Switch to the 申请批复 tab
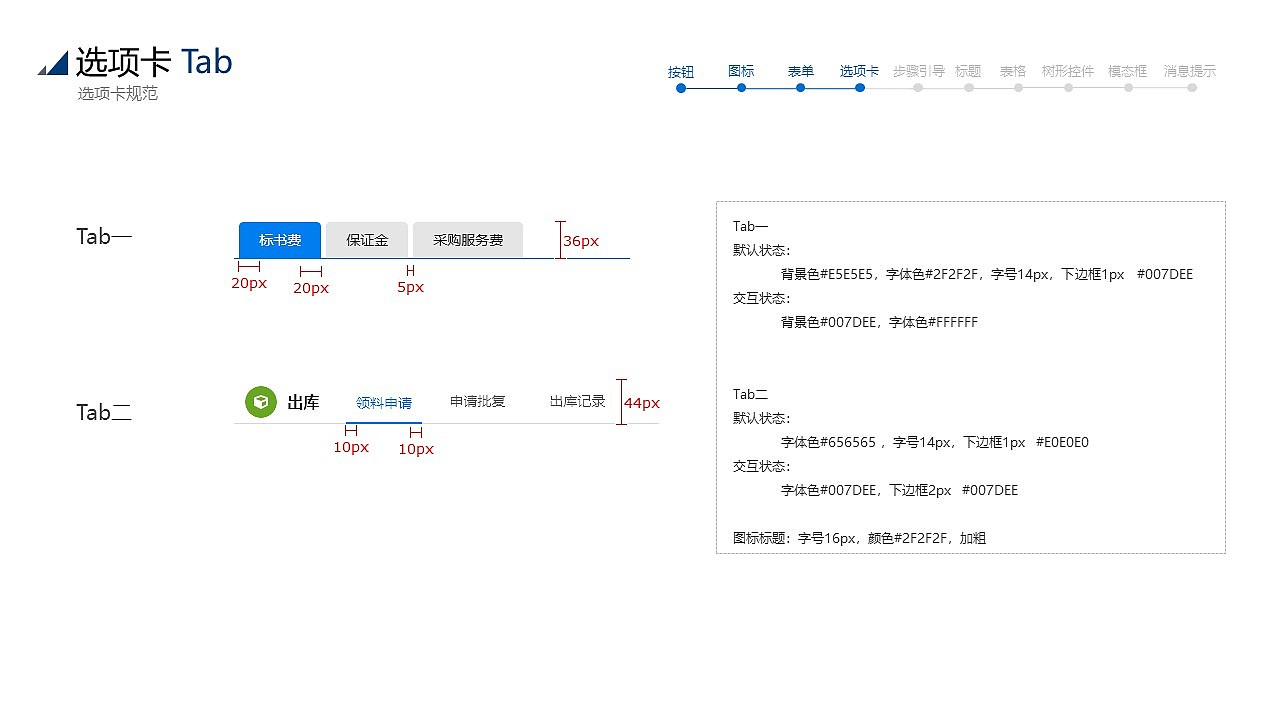Viewport: 1280px width, 720px height. tap(477, 401)
